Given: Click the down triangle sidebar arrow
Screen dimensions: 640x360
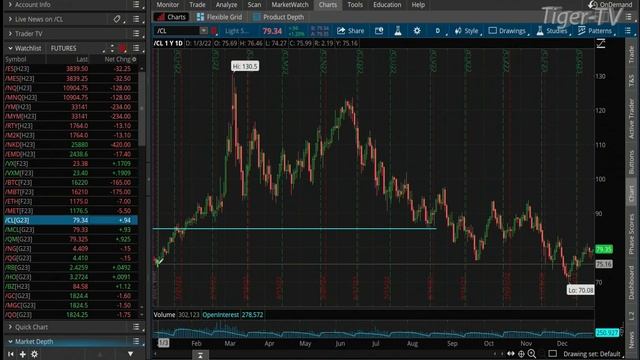Looking at the screenshot, I should 130,354.
